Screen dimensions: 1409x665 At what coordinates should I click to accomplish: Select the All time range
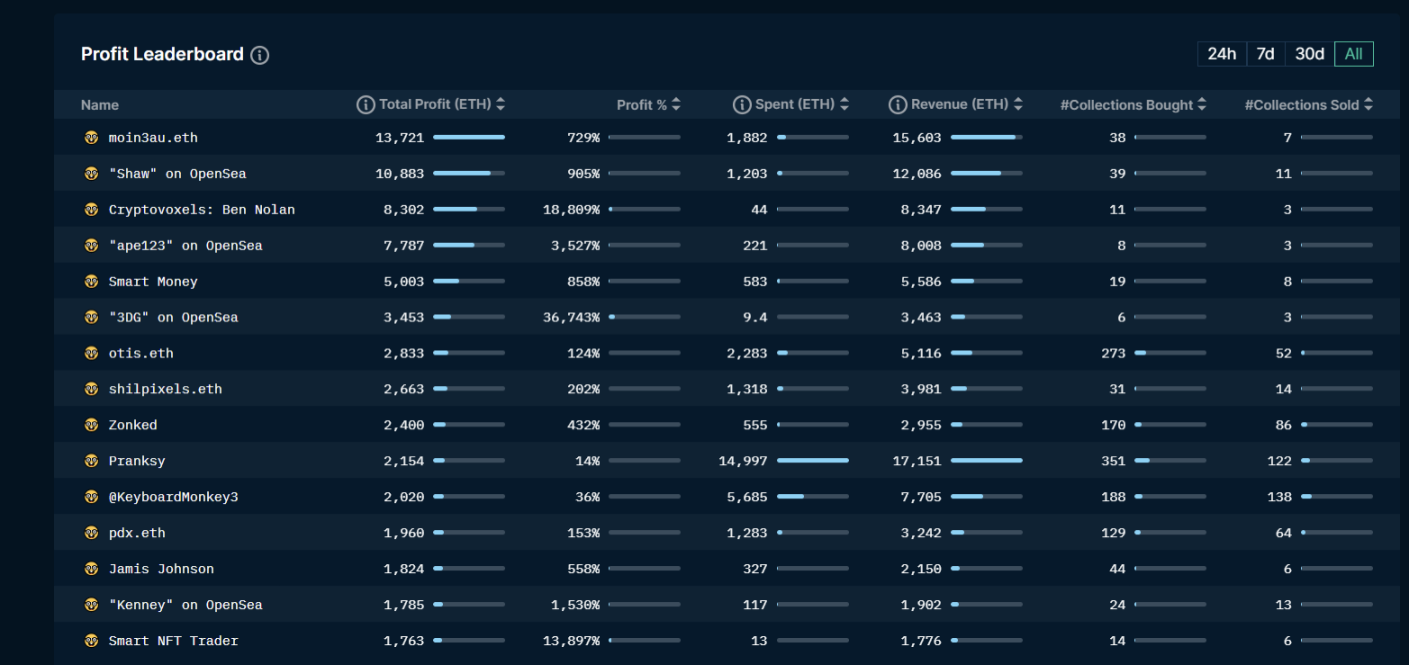[x=1353, y=54]
